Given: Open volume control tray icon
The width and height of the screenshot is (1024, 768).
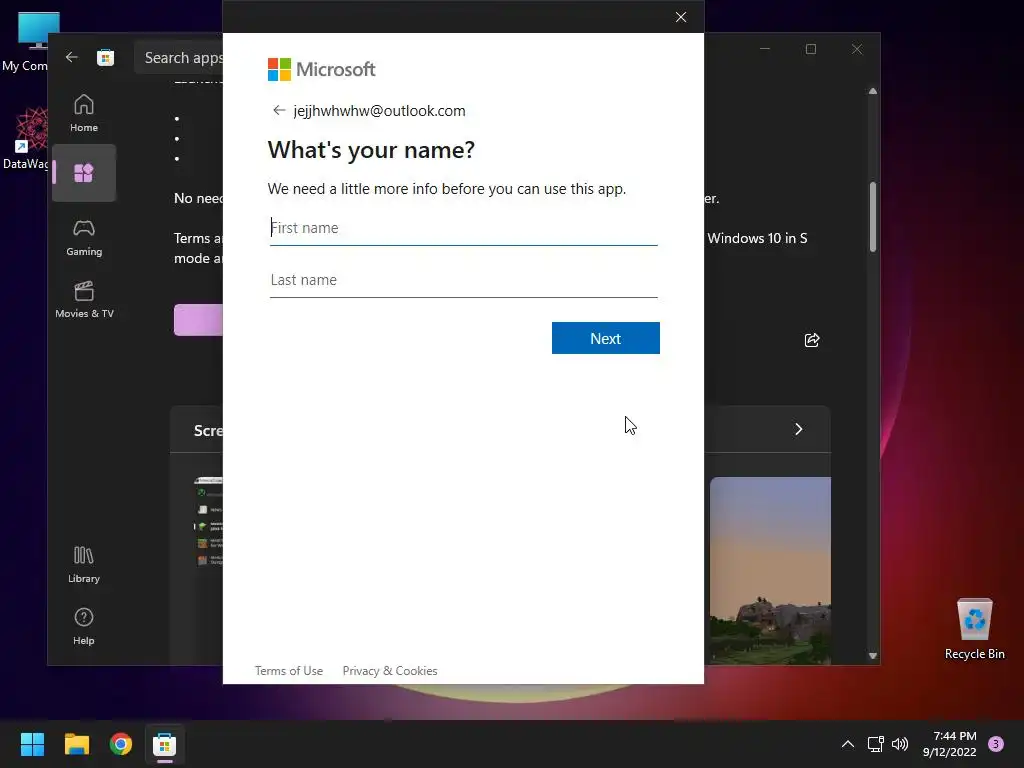Looking at the screenshot, I should 900,744.
